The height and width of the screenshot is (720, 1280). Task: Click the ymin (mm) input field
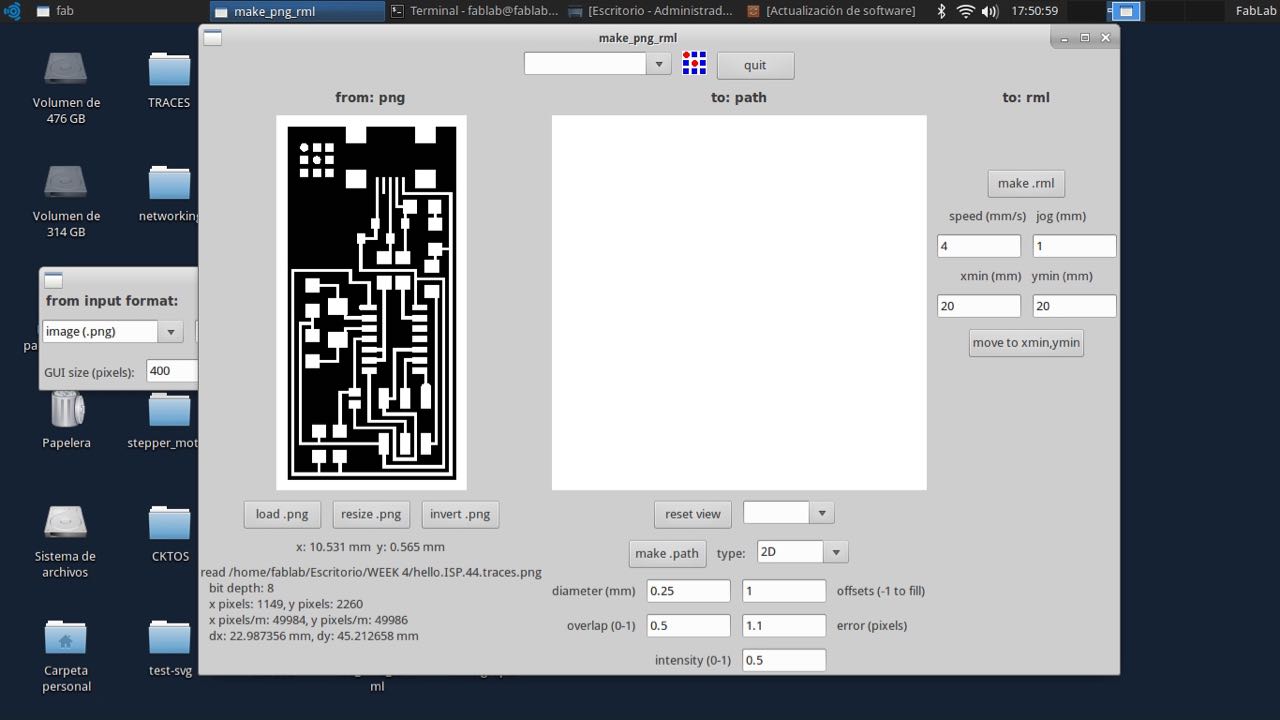click(x=1074, y=306)
